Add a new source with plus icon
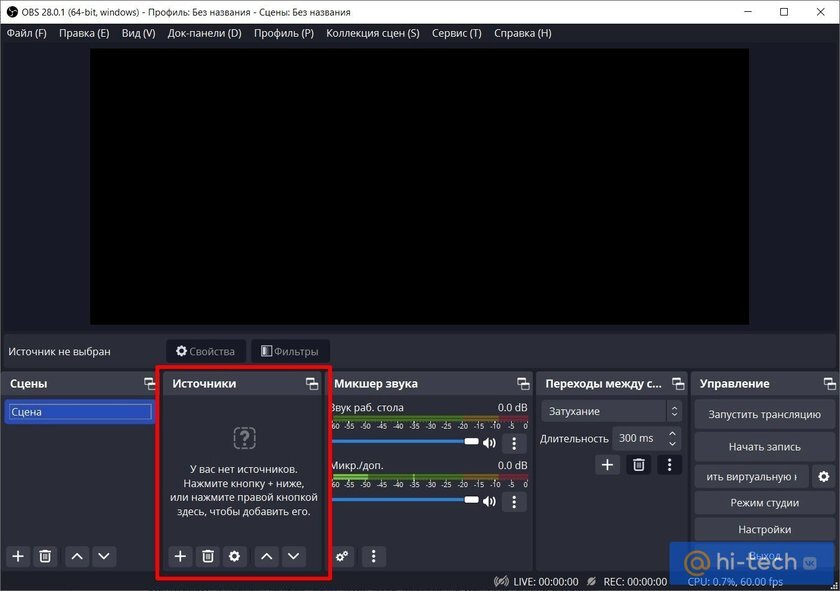 180,556
